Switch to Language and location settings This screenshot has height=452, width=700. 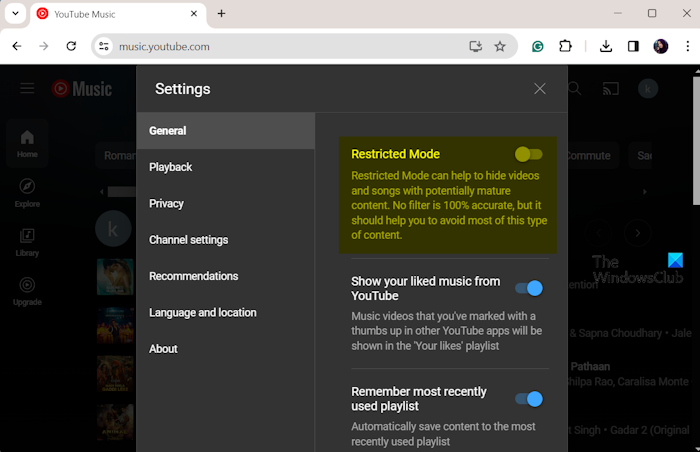click(203, 312)
